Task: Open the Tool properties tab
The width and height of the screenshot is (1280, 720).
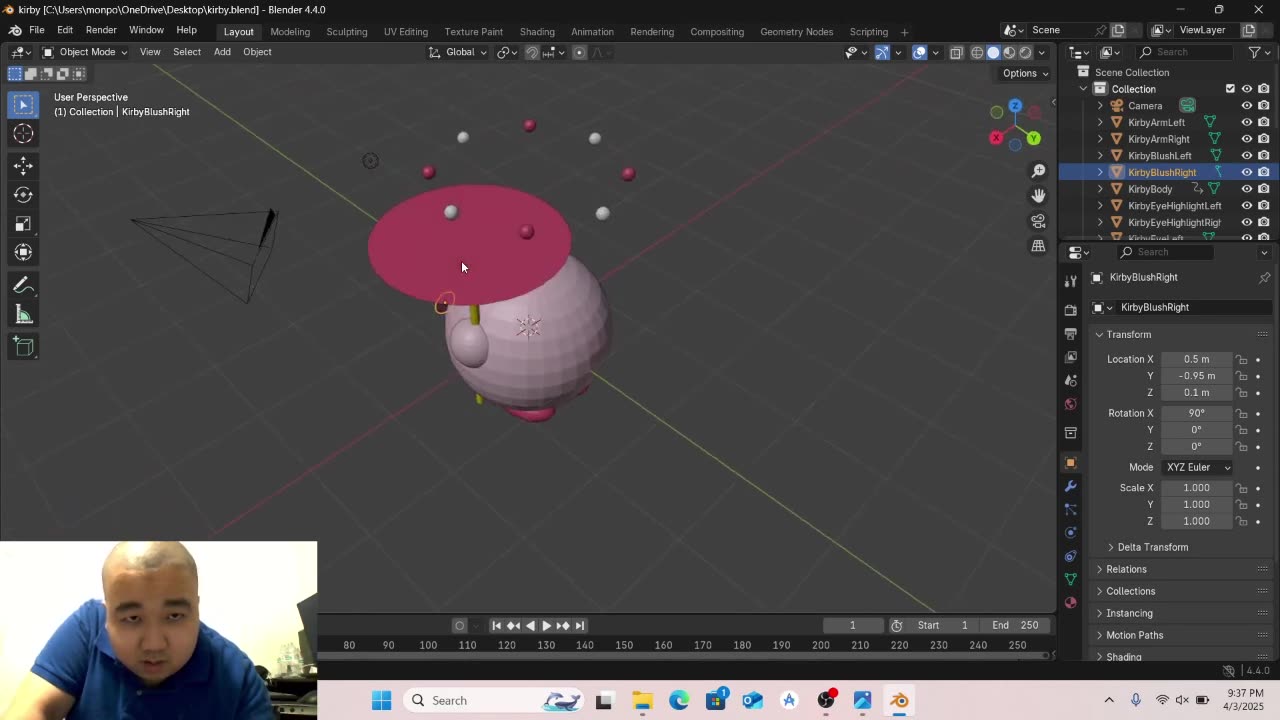Action: click(1071, 281)
